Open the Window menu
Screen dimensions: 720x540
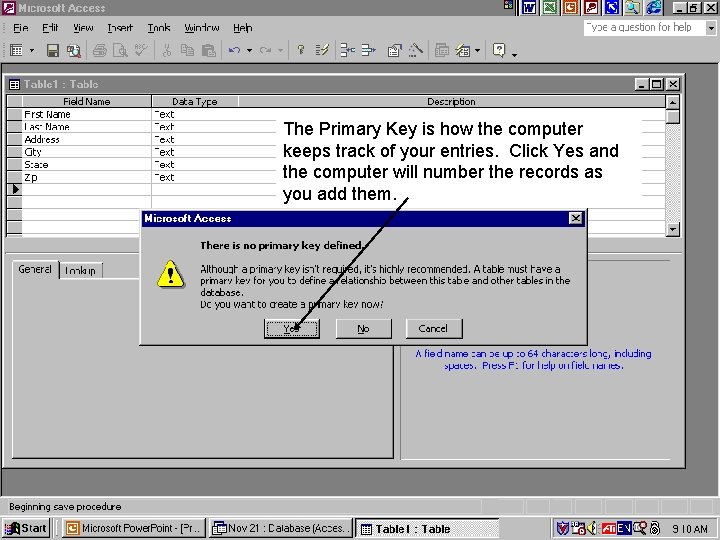[202, 28]
